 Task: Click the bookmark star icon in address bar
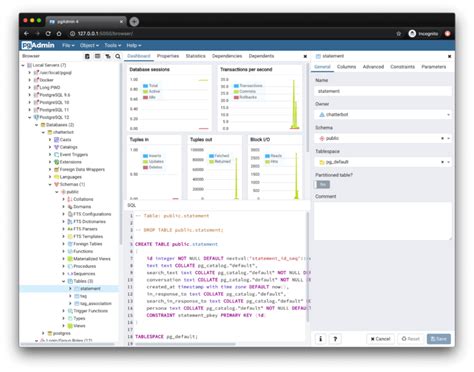pyautogui.click(x=398, y=34)
